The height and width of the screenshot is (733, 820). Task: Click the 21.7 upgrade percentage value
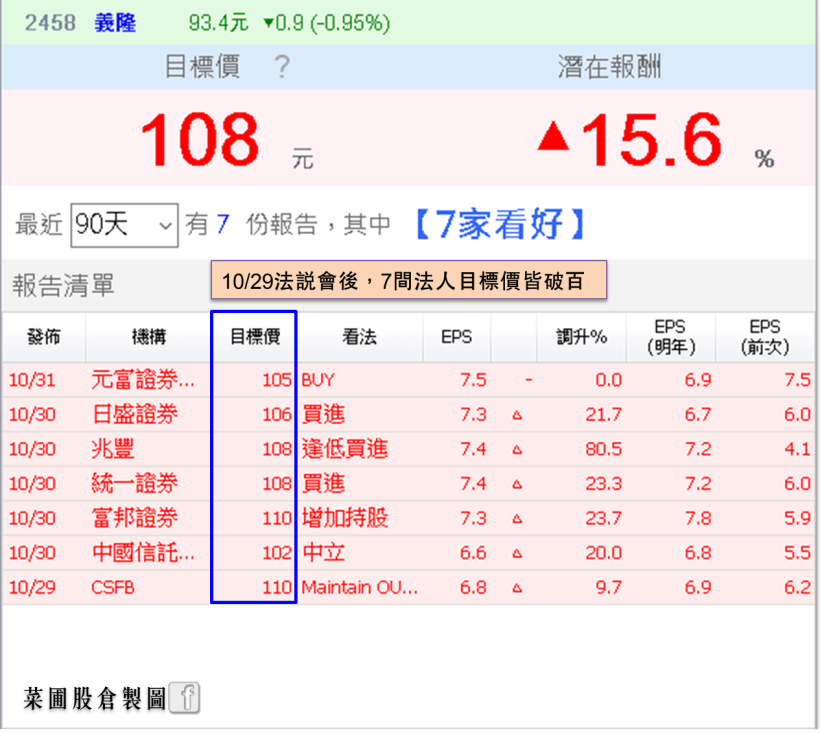pyautogui.click(x=603, y=415)
